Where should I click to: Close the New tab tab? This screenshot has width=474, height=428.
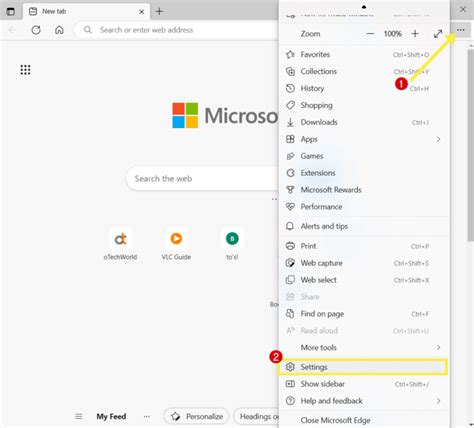tap(142, 12)
